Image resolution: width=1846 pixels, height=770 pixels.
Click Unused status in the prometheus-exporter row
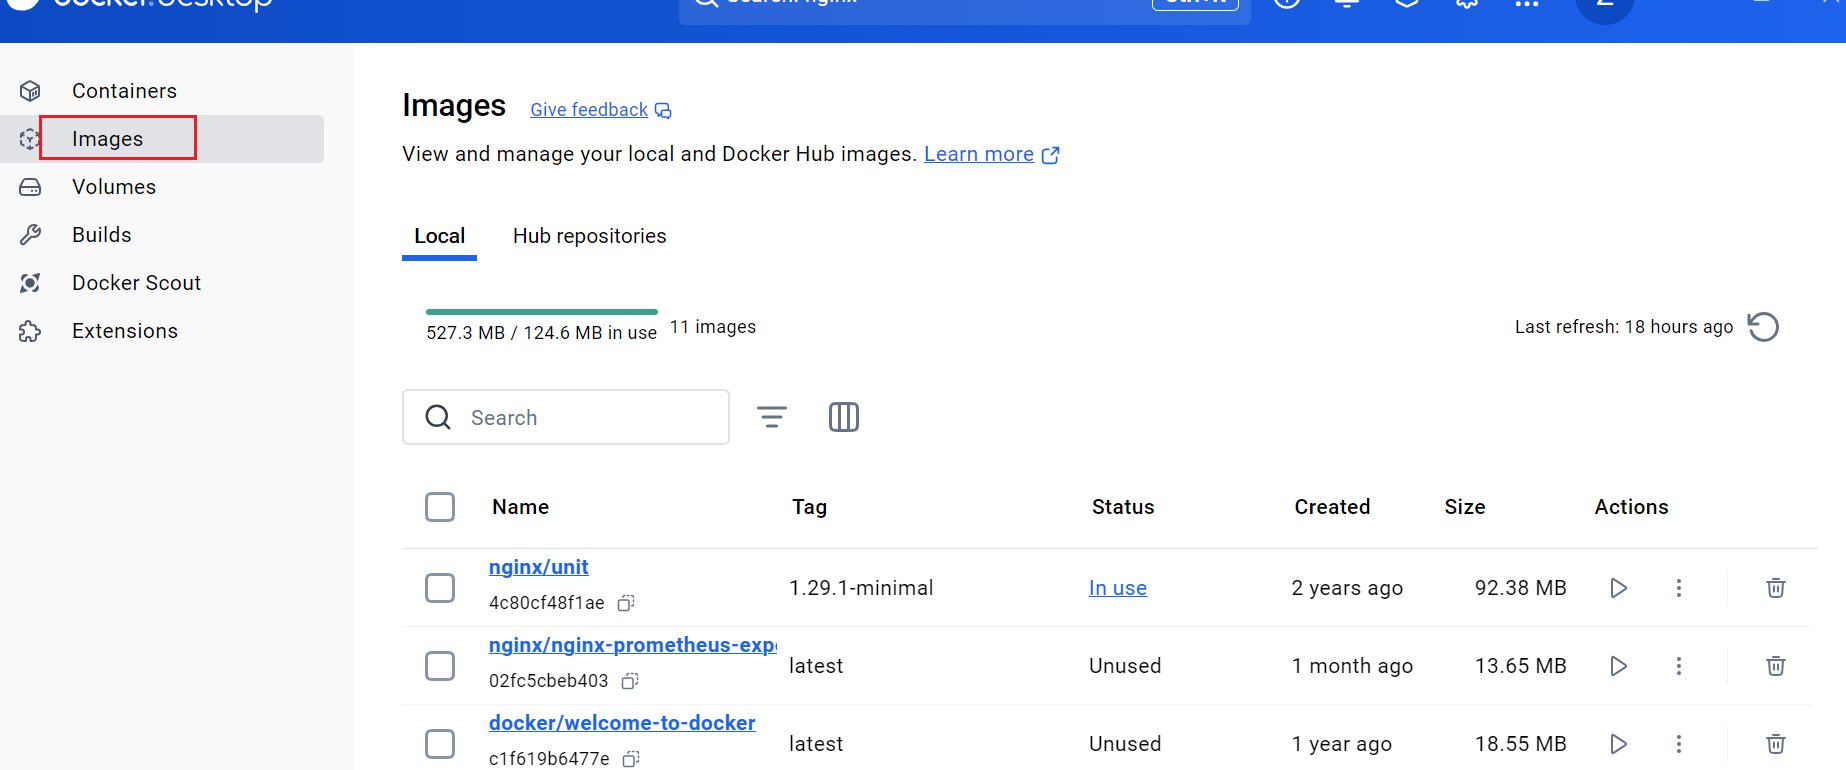pos(1125,666)
